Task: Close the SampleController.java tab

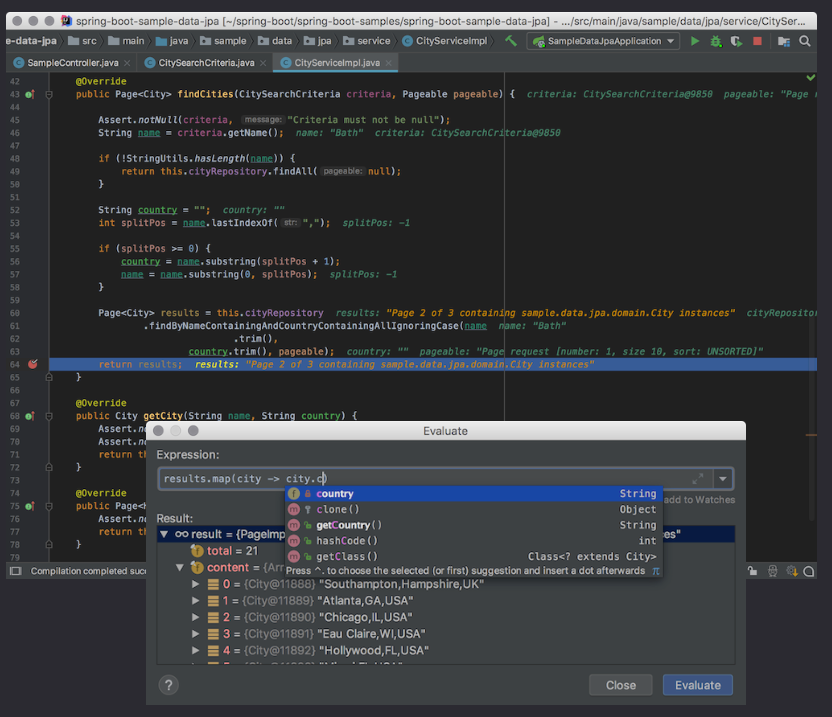Action: (x=127, y=63)
